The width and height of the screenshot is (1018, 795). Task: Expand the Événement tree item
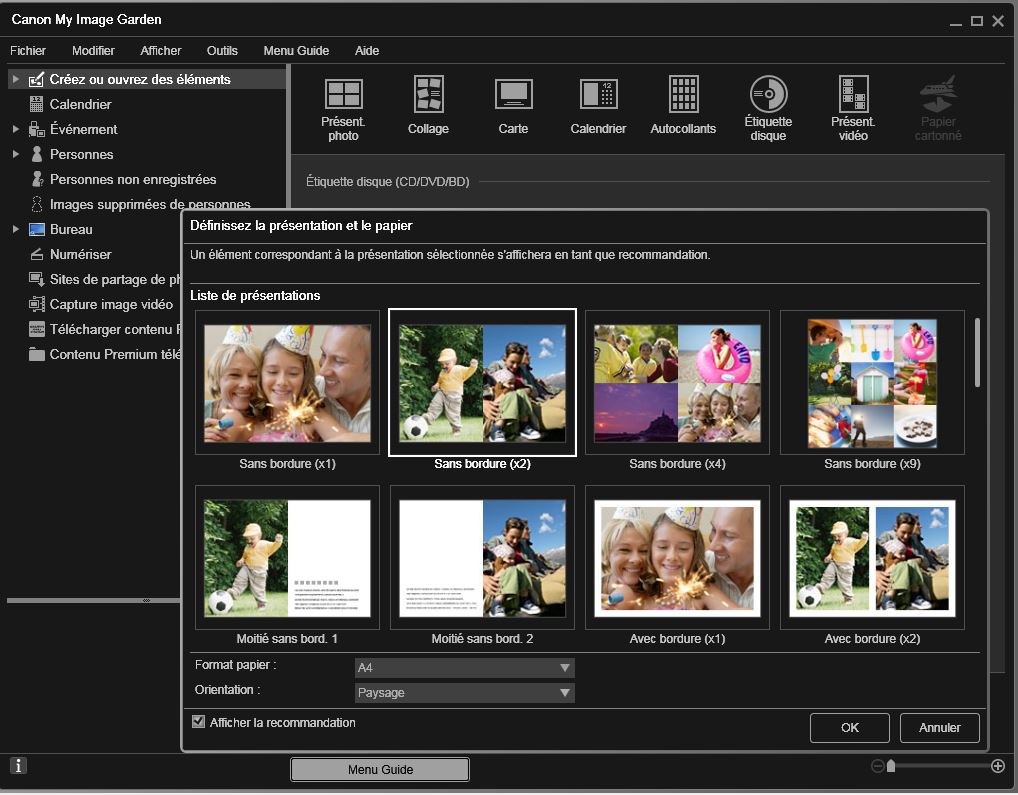point(16,129)
